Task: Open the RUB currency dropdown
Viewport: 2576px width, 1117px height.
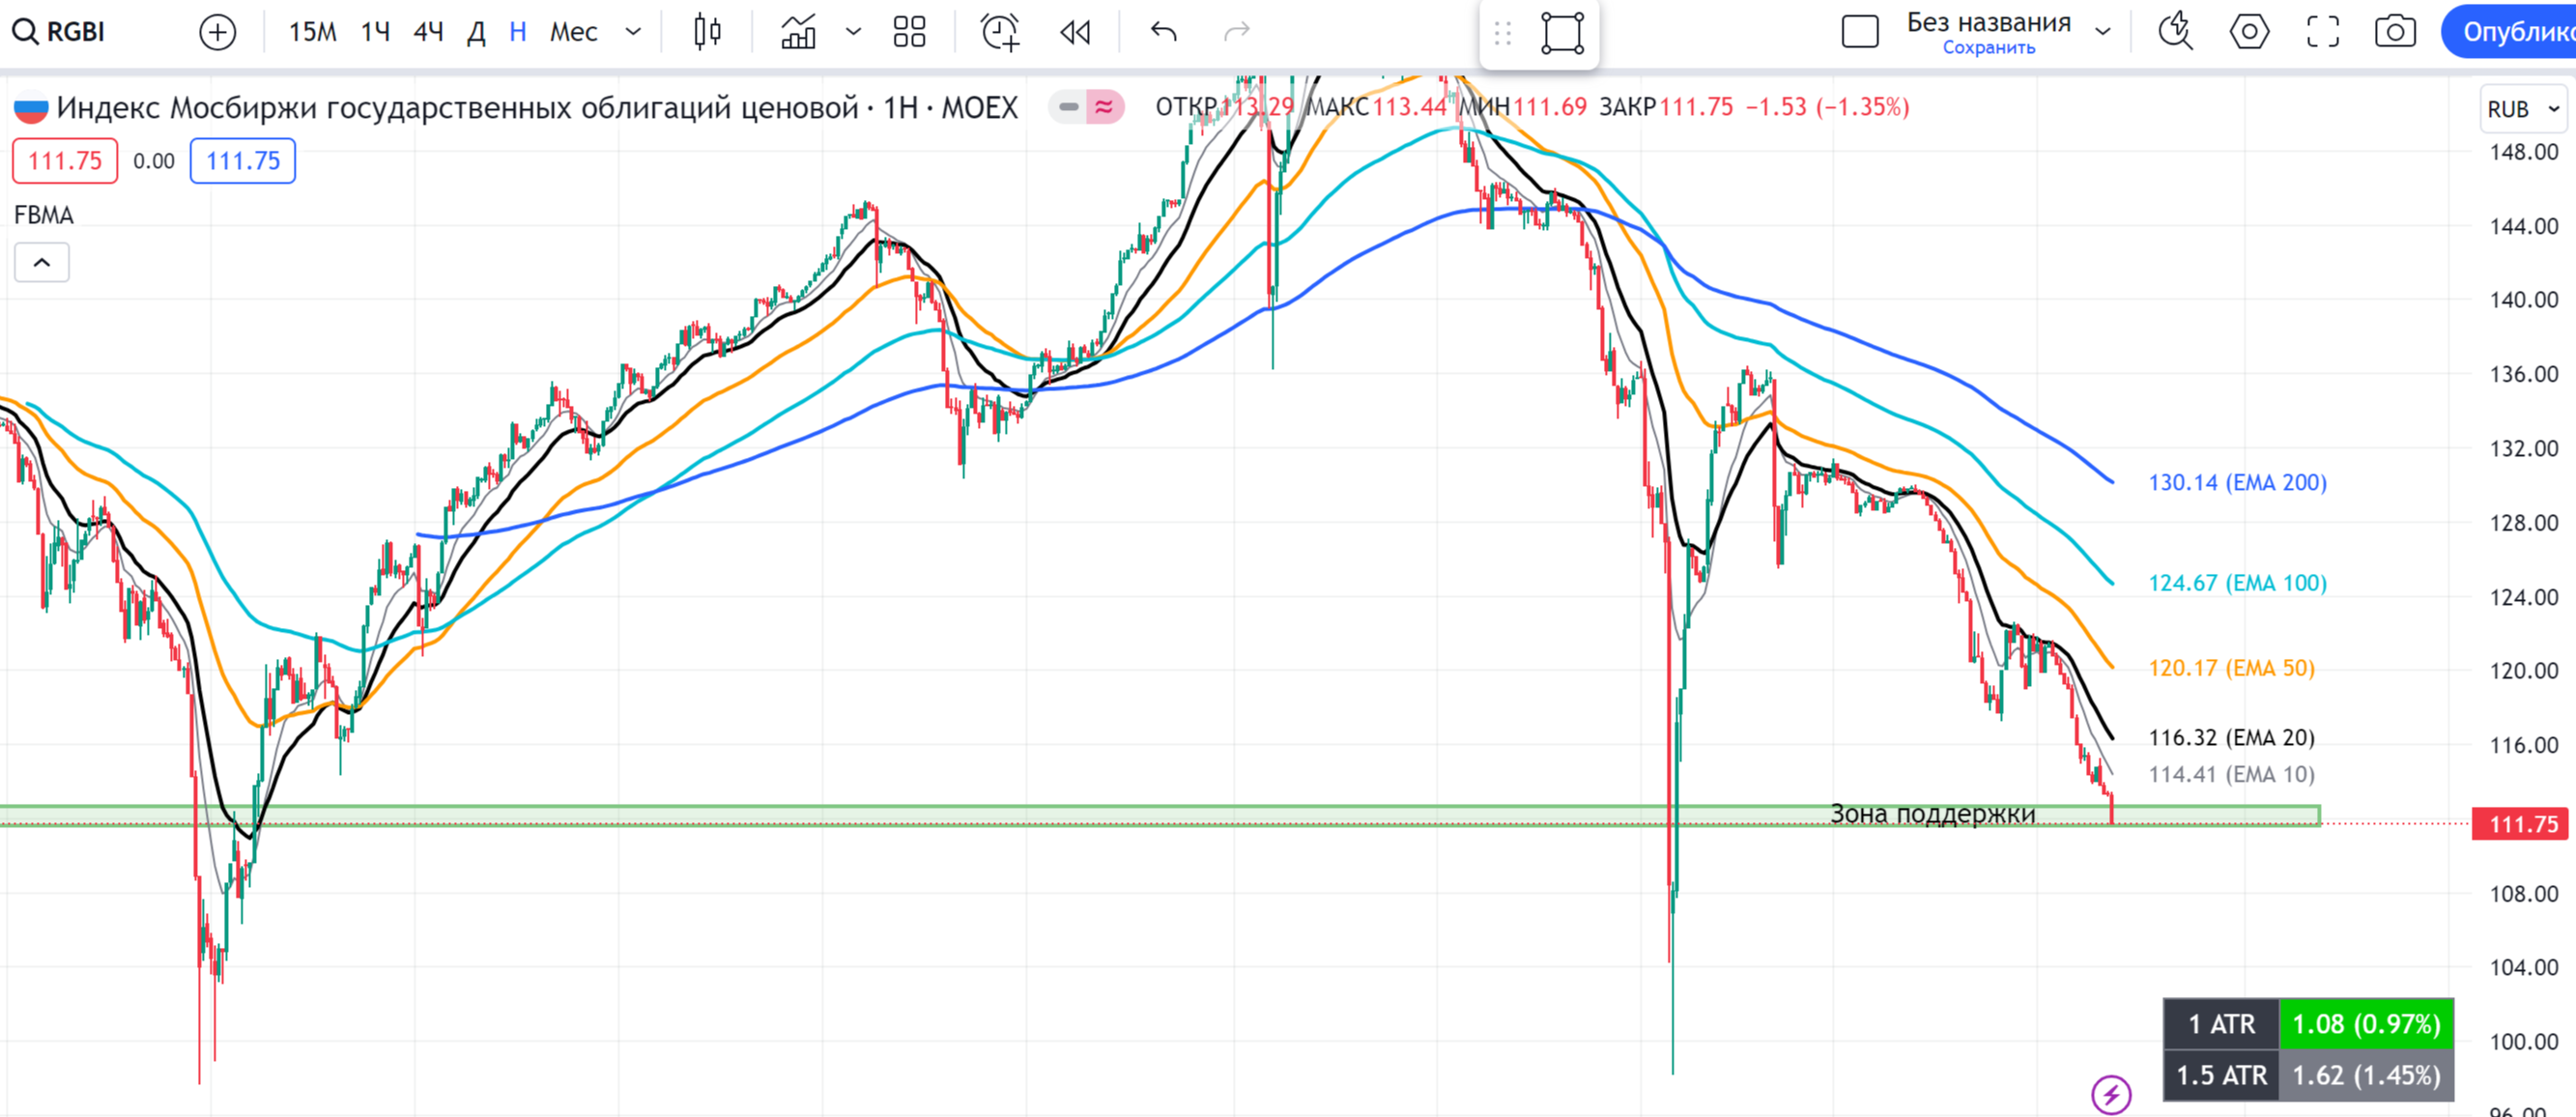Action: click(x=2522, y=109)
